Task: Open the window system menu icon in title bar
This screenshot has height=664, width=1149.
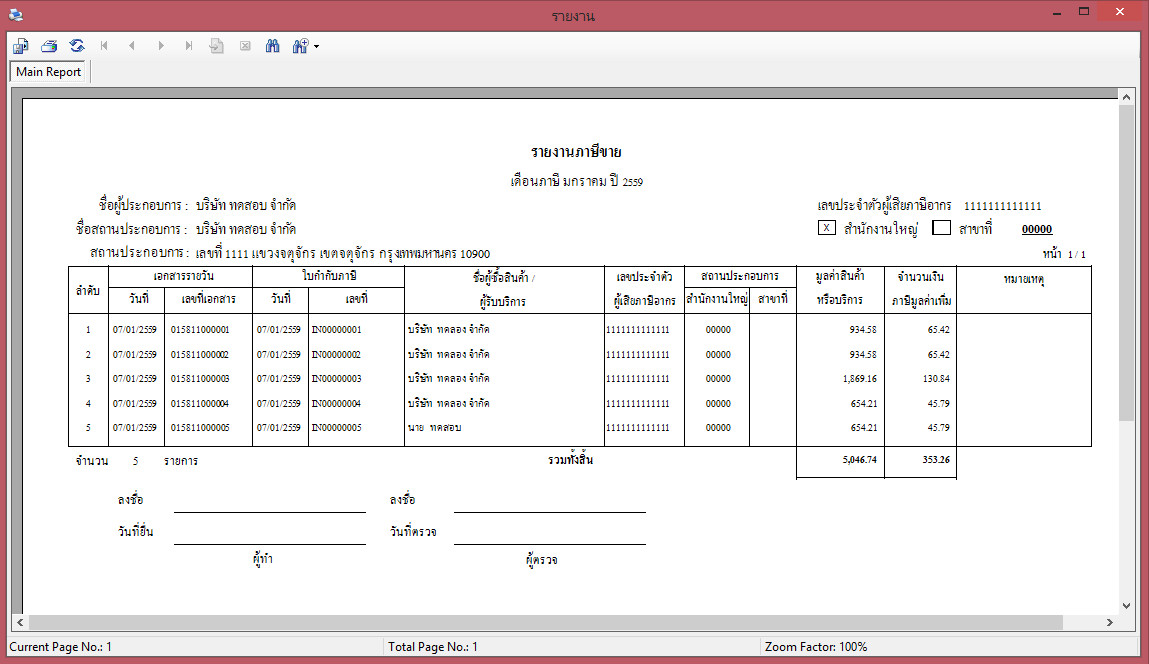Action: (13, 16)
